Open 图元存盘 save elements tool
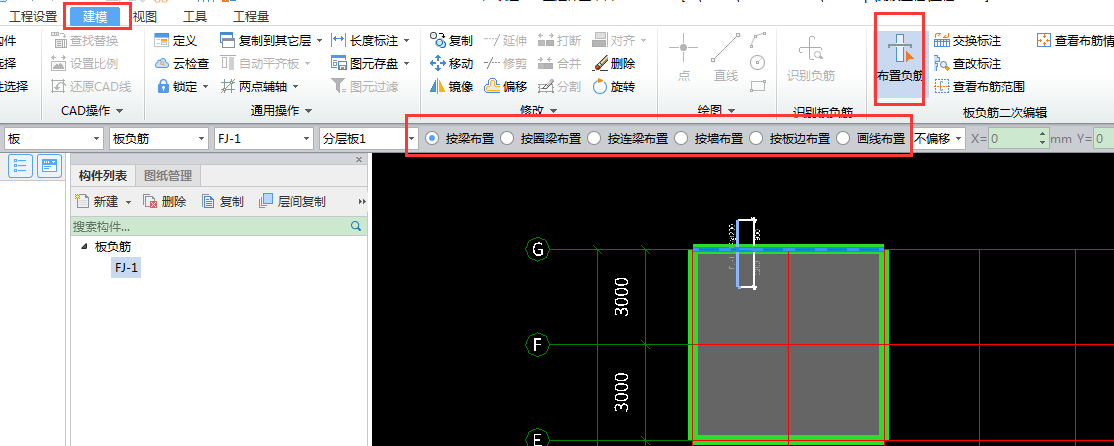1114x446 pixels. coord(370,63)
